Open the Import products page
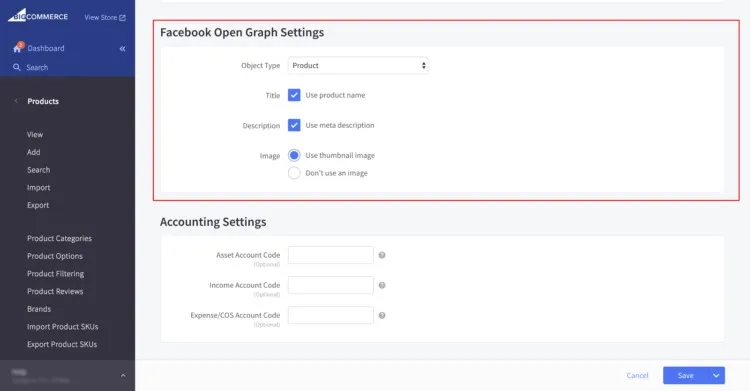This screenshot has height=391, width=750. [x=38, y=188]
